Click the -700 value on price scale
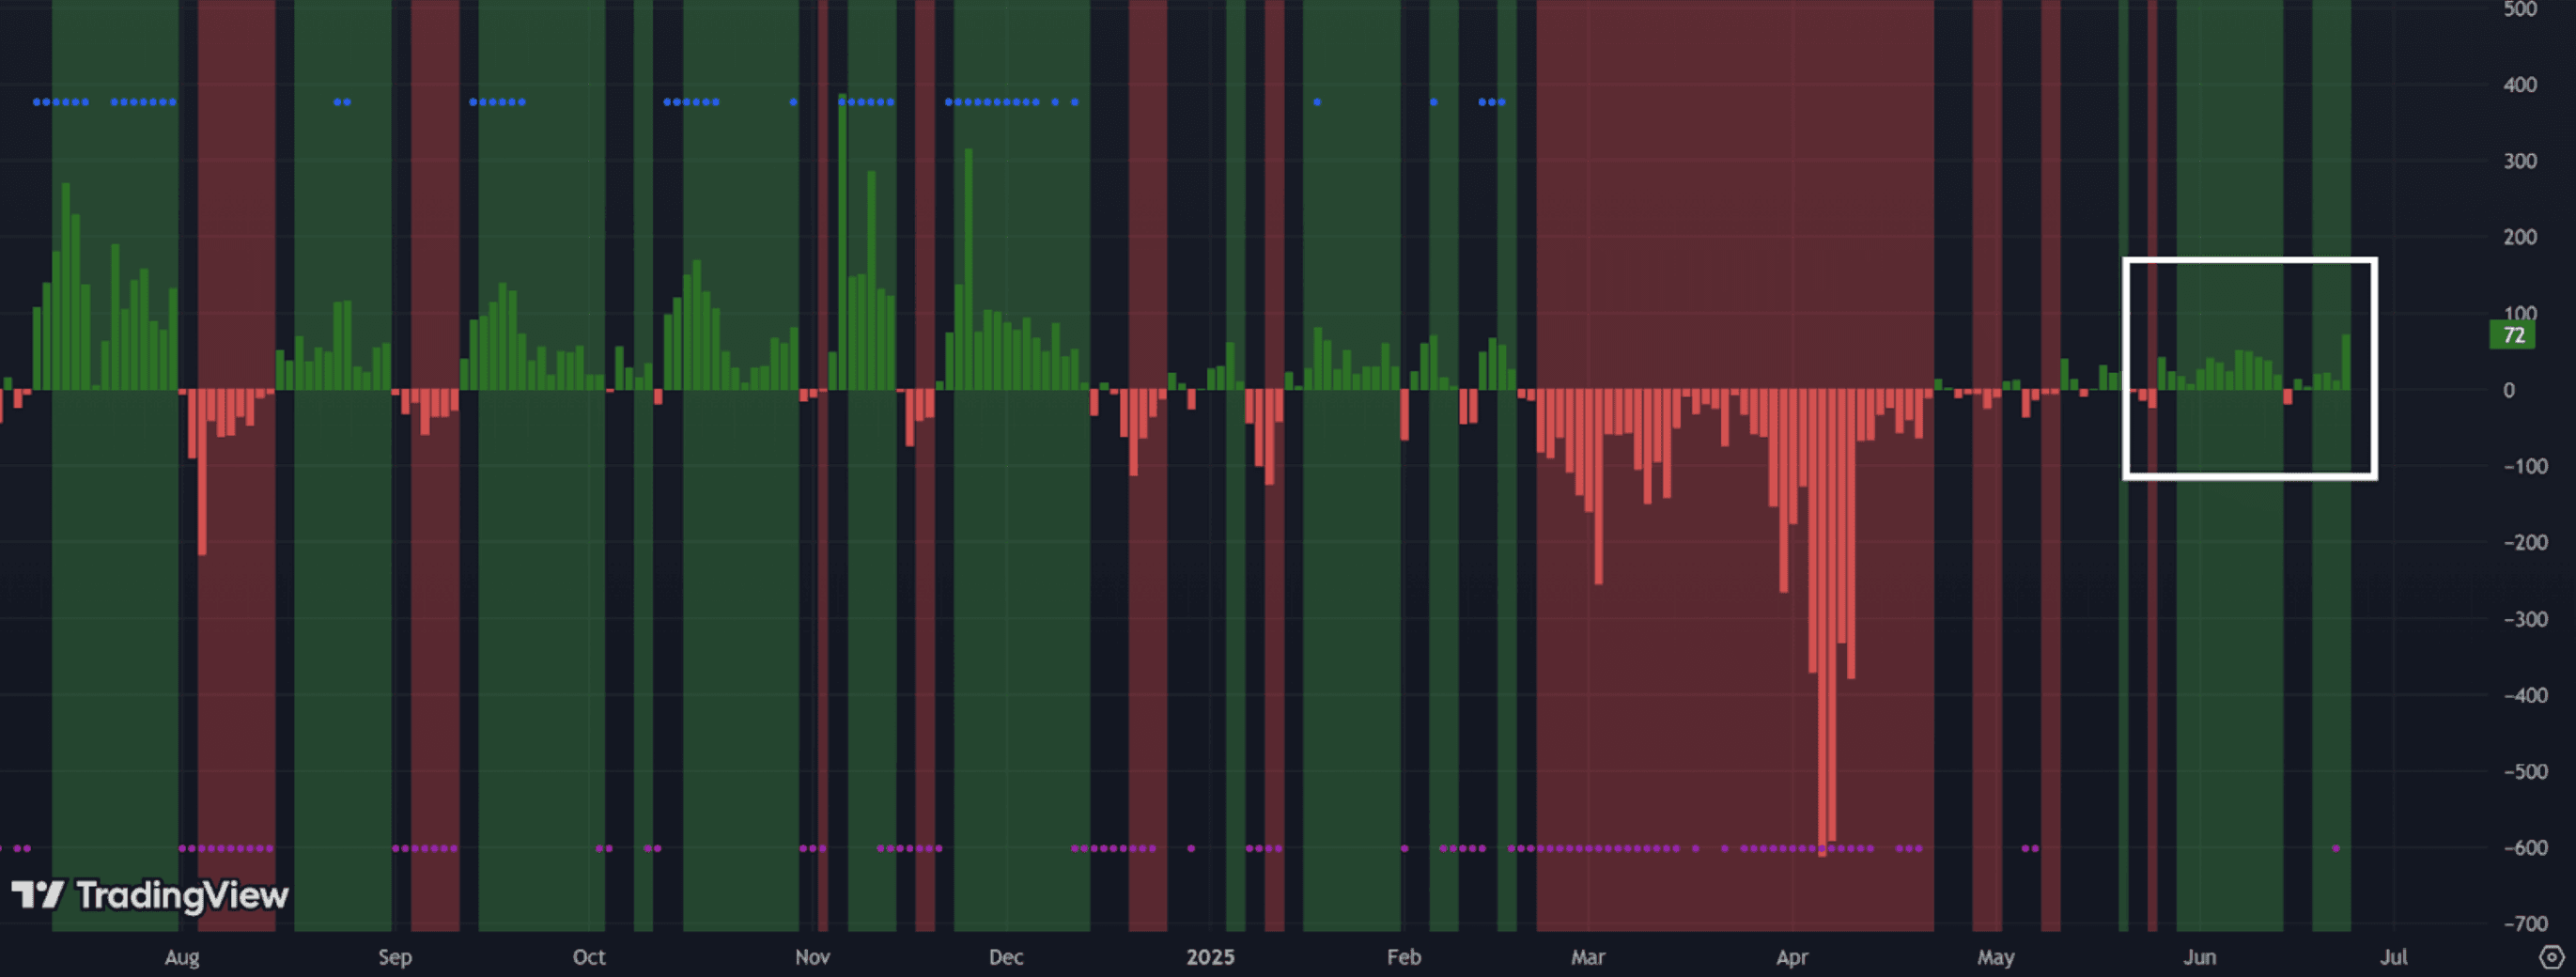2576x977 pixels. (x=2525, y=923)
